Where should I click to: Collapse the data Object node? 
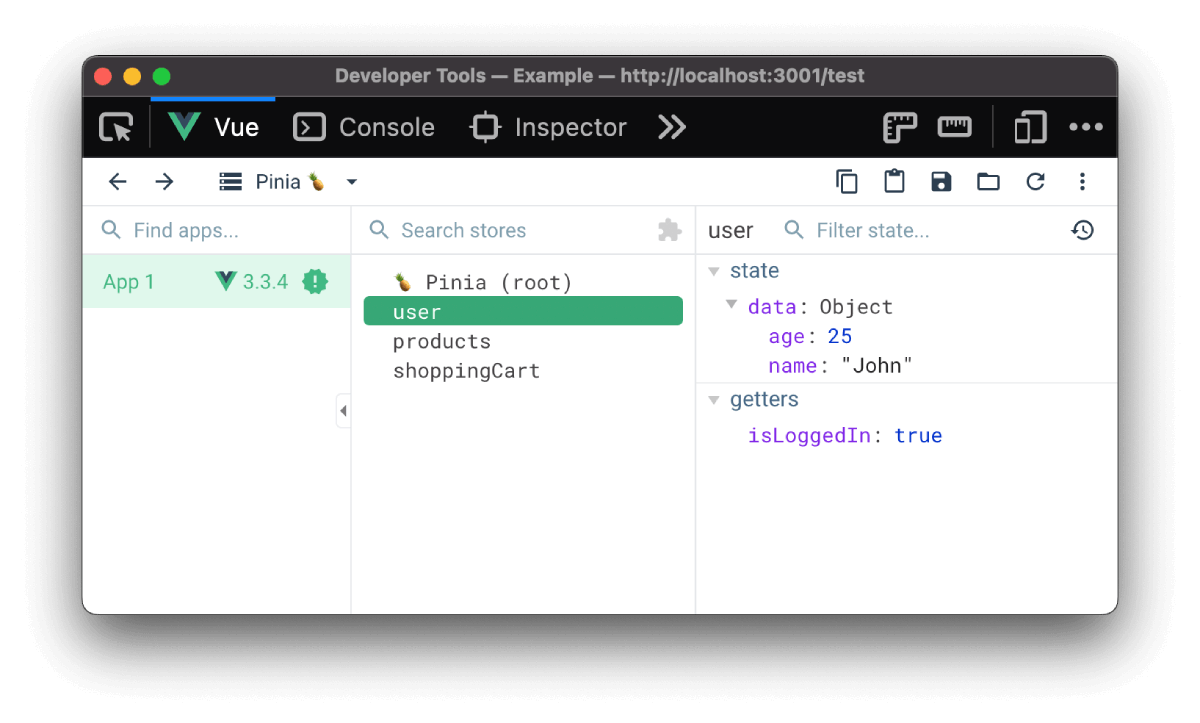(x=732, y=305)
